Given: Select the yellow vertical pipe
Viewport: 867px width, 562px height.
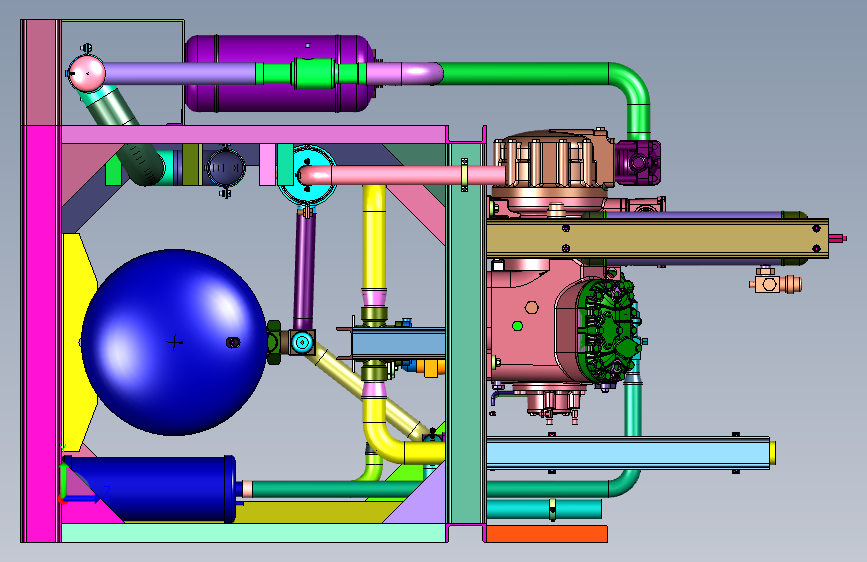Looking at the screenshot, I should pos(374,237).
